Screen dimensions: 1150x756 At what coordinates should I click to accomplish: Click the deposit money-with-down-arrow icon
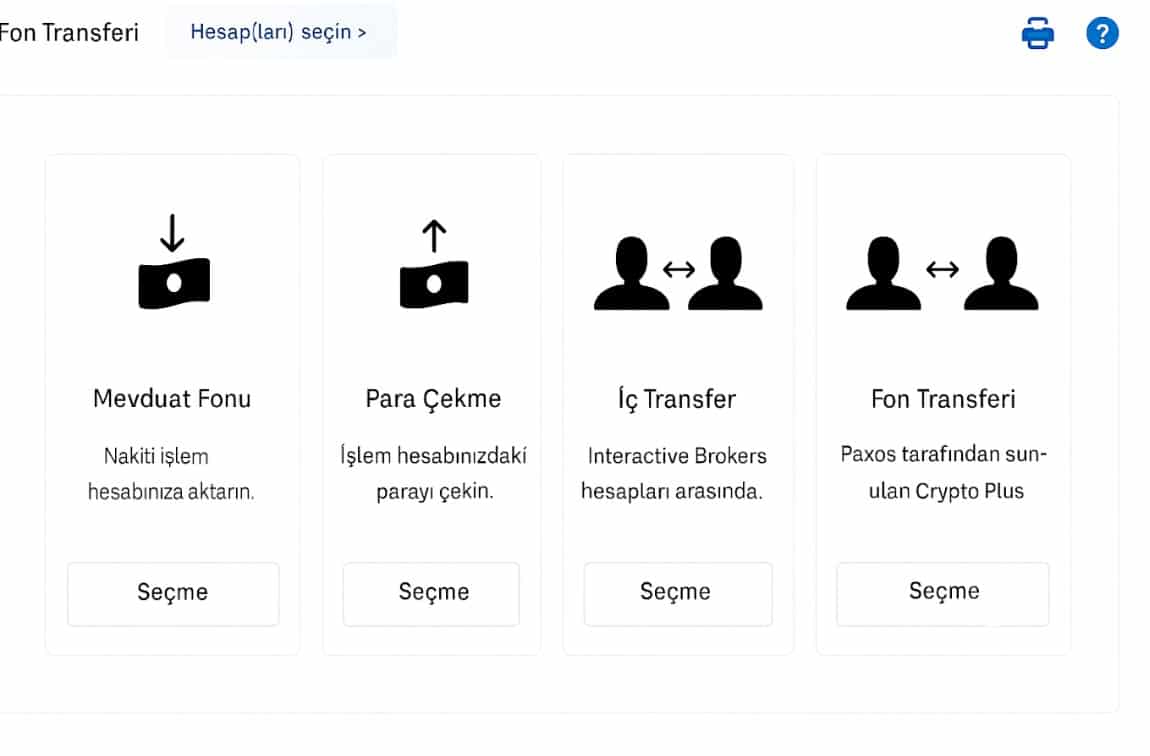[x=174, y=261]
